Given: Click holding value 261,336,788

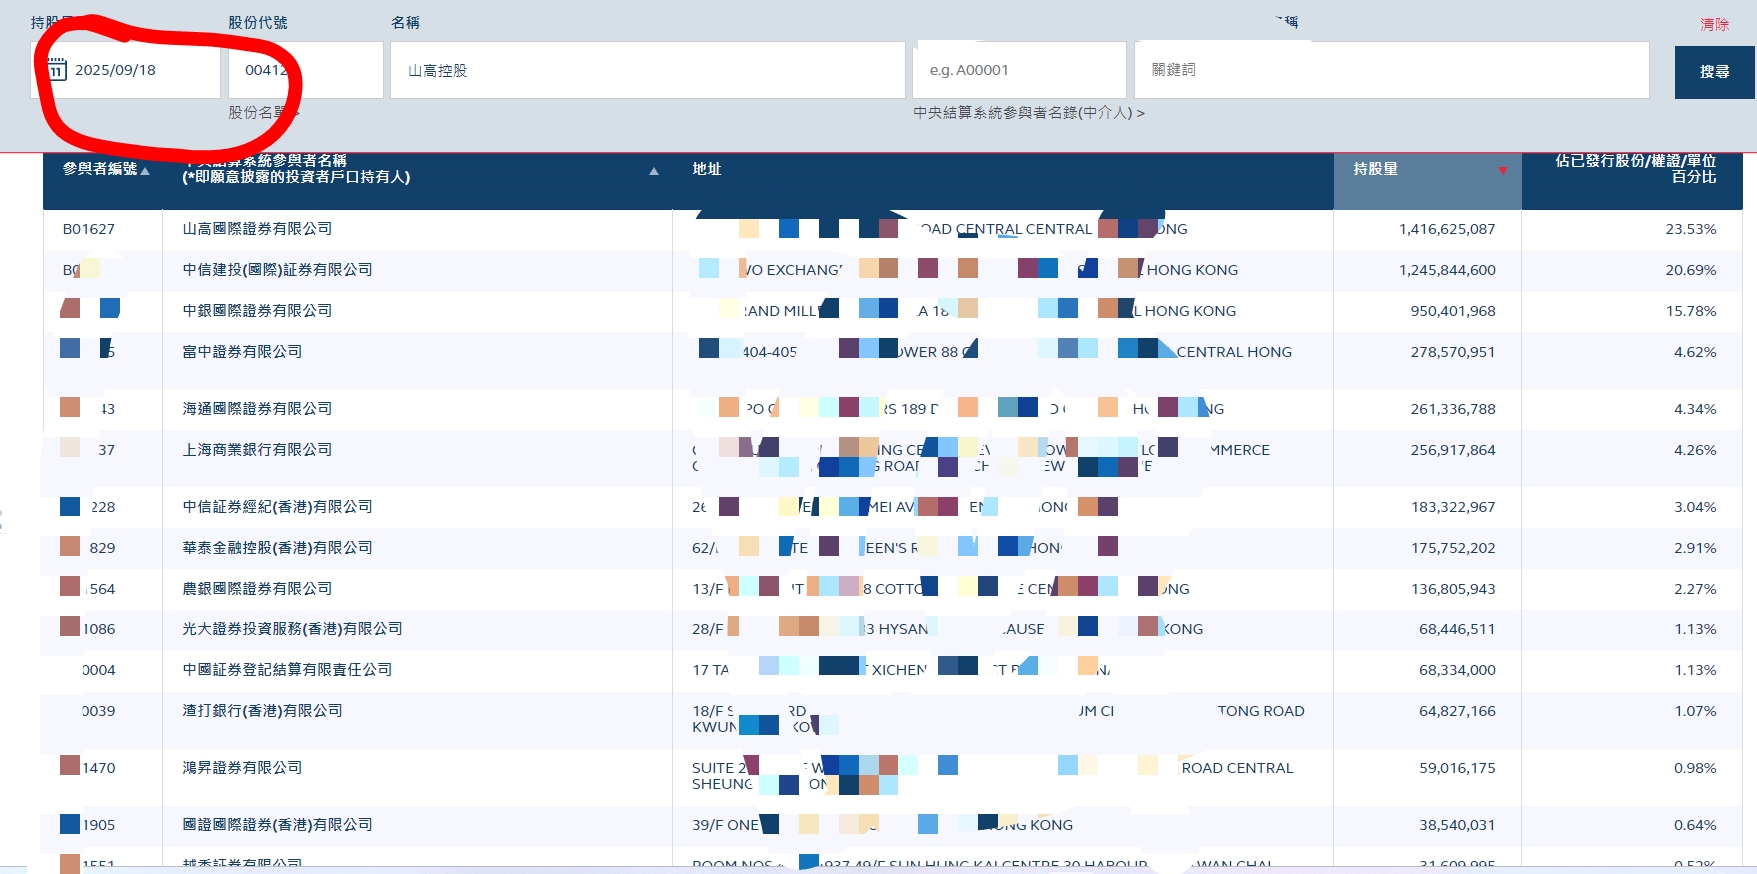Looking at the screenshot, I should (x=1453, y=409).
